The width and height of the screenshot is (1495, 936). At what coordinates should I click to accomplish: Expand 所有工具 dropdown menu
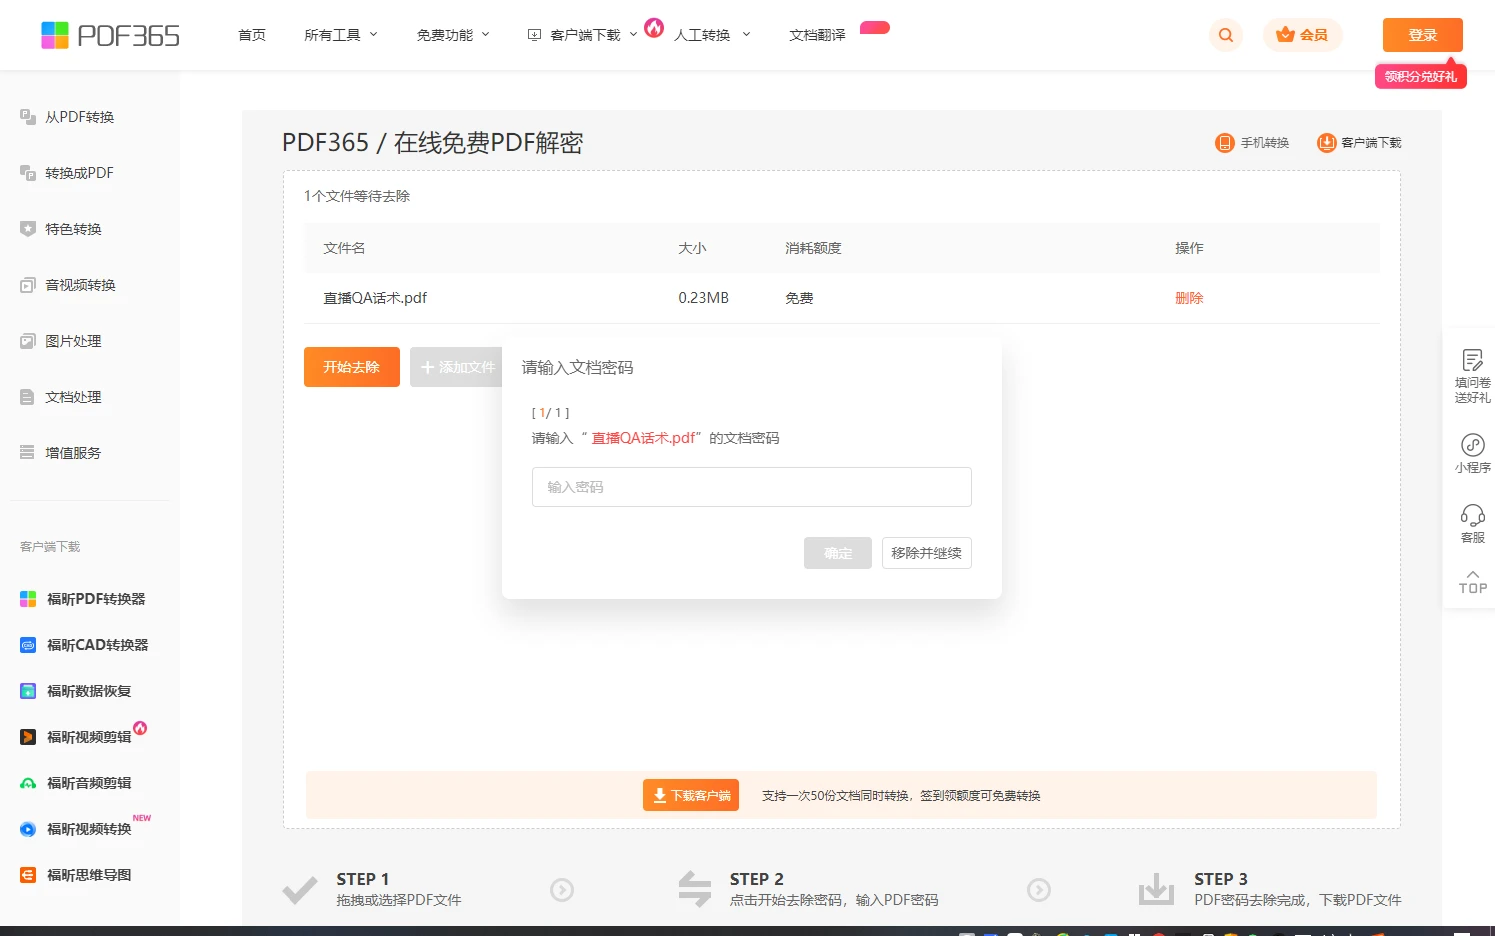coord(341,35)
